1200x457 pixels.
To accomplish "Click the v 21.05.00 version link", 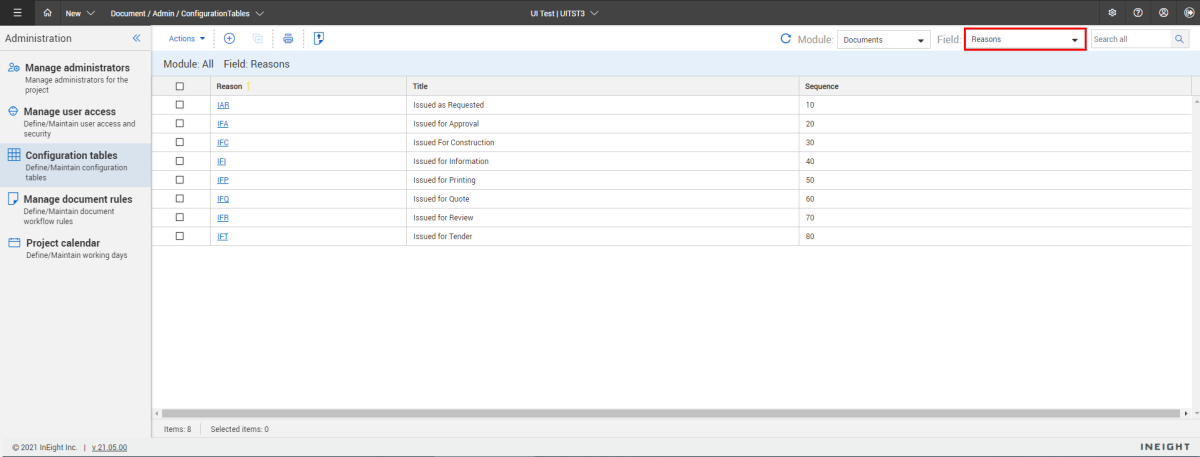I will [109, 447].
